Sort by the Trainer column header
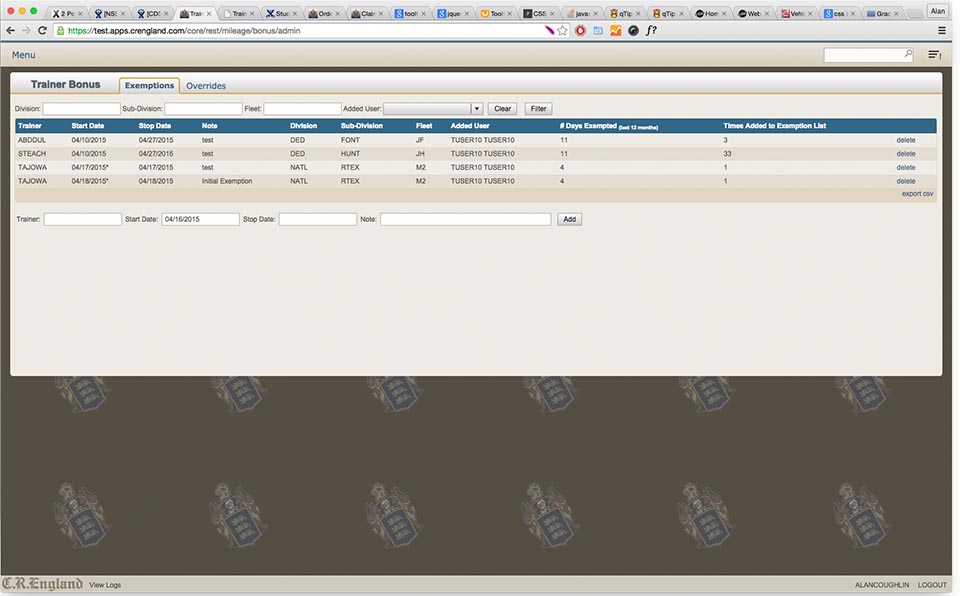Image resolution: width=960 pixels, height=596 pixels. pyautogui.click(x=29, y=126)
